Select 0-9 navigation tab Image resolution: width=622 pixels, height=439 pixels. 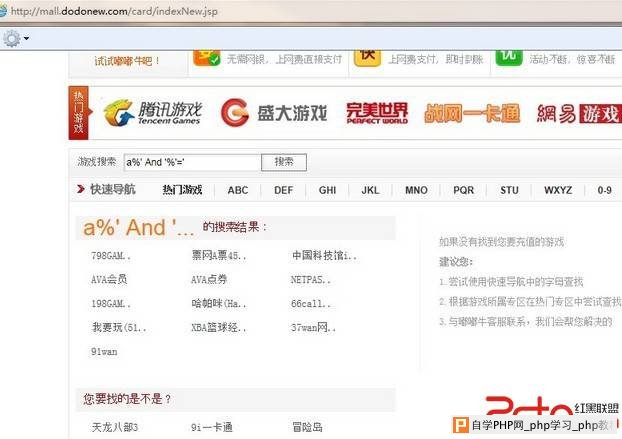pos(604,190)
